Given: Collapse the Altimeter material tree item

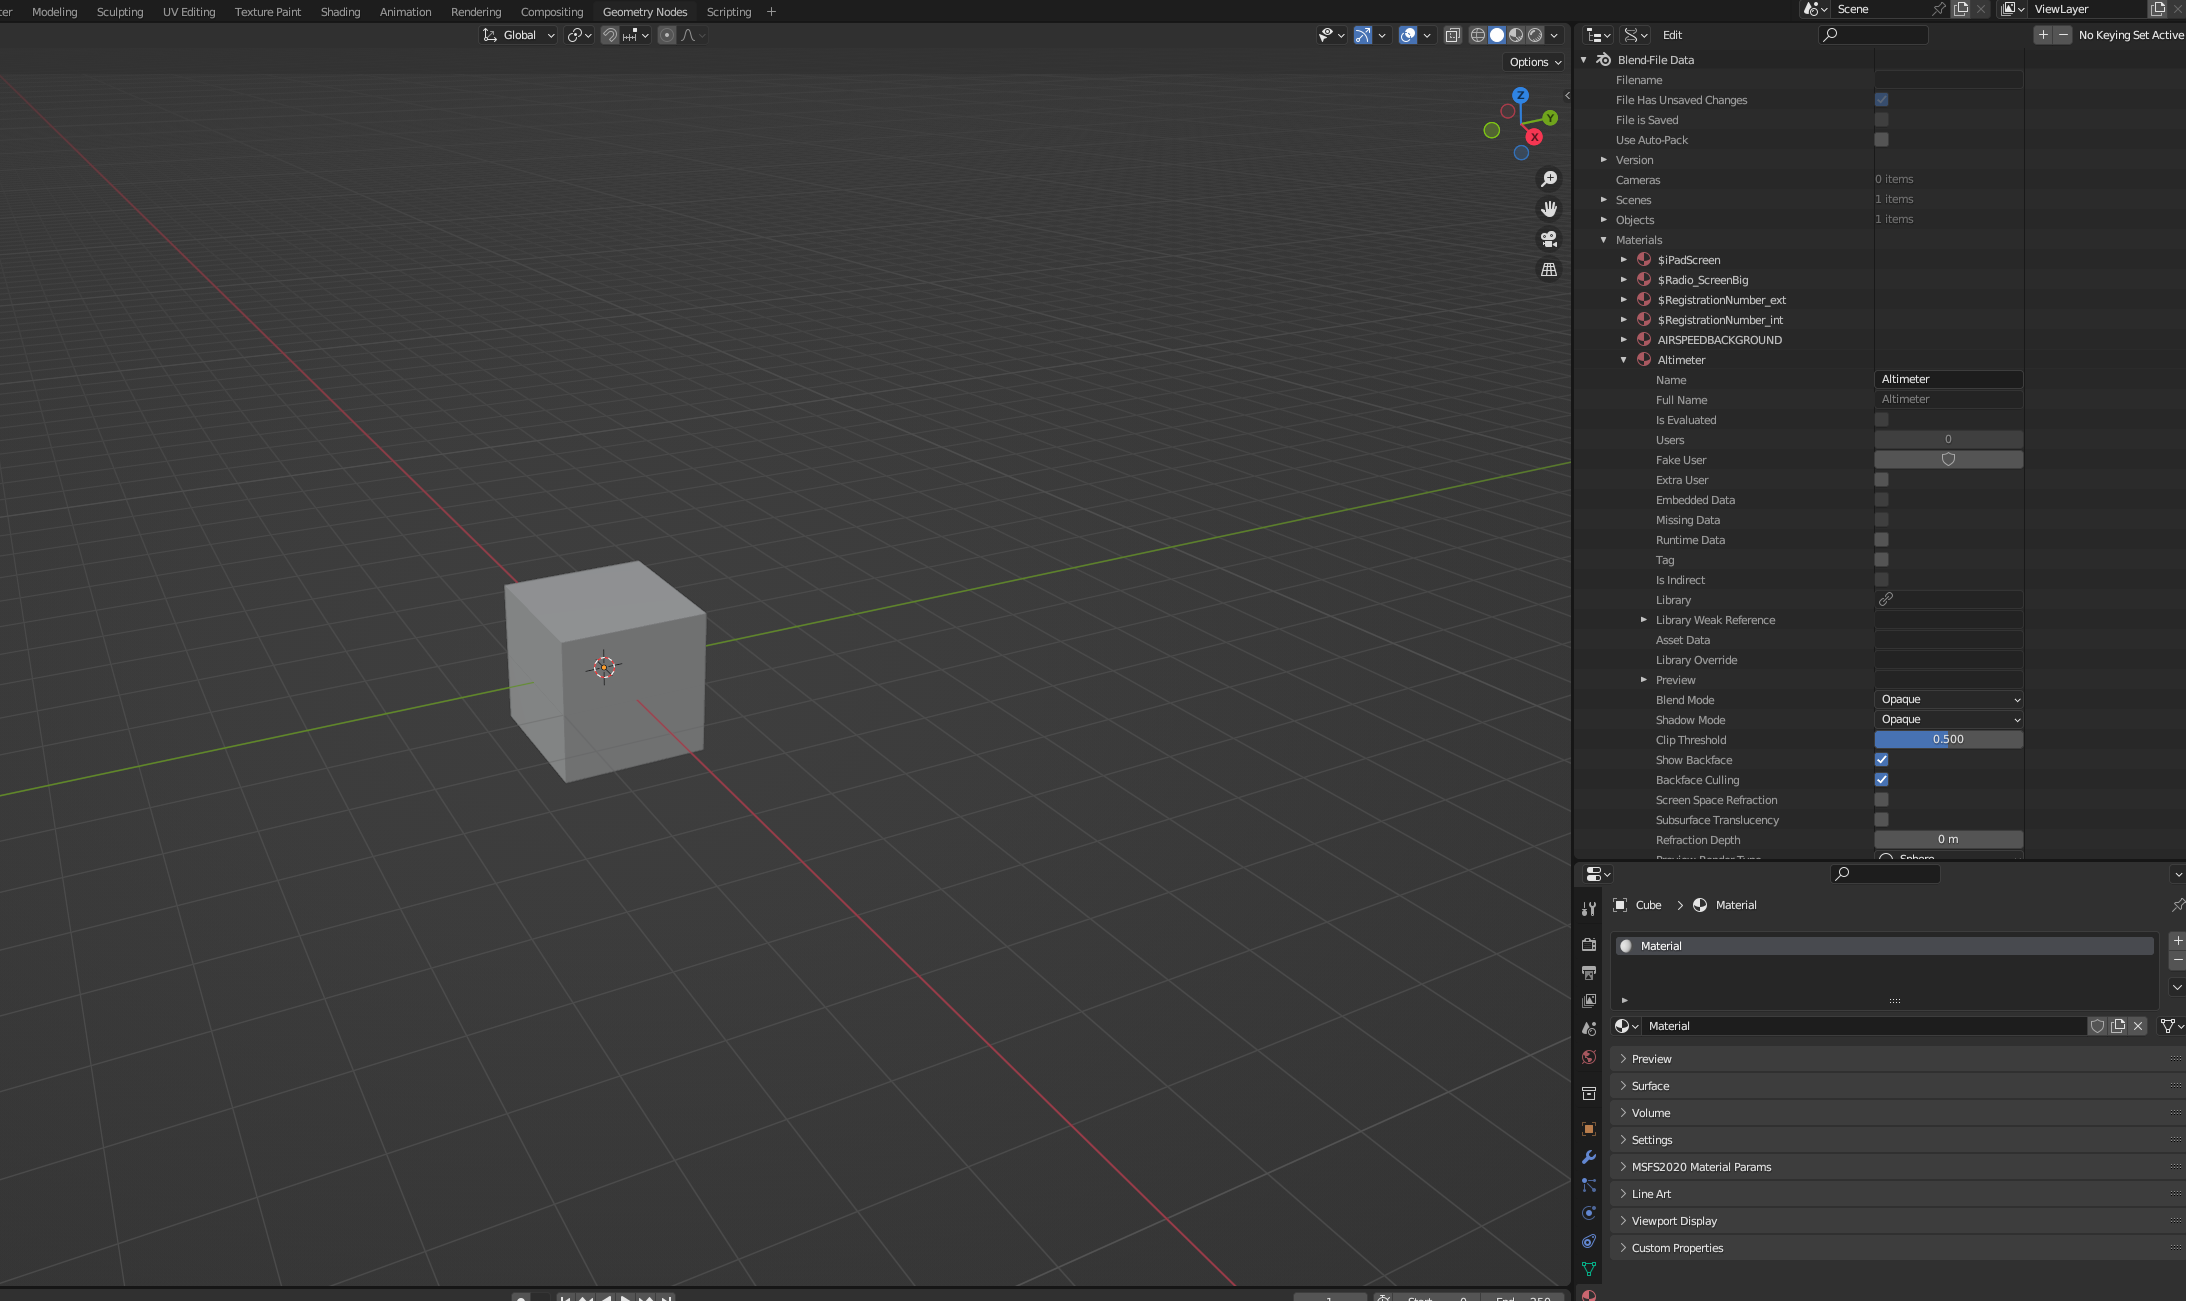Looking at the screenshot, I should [x=1624, y=360].
